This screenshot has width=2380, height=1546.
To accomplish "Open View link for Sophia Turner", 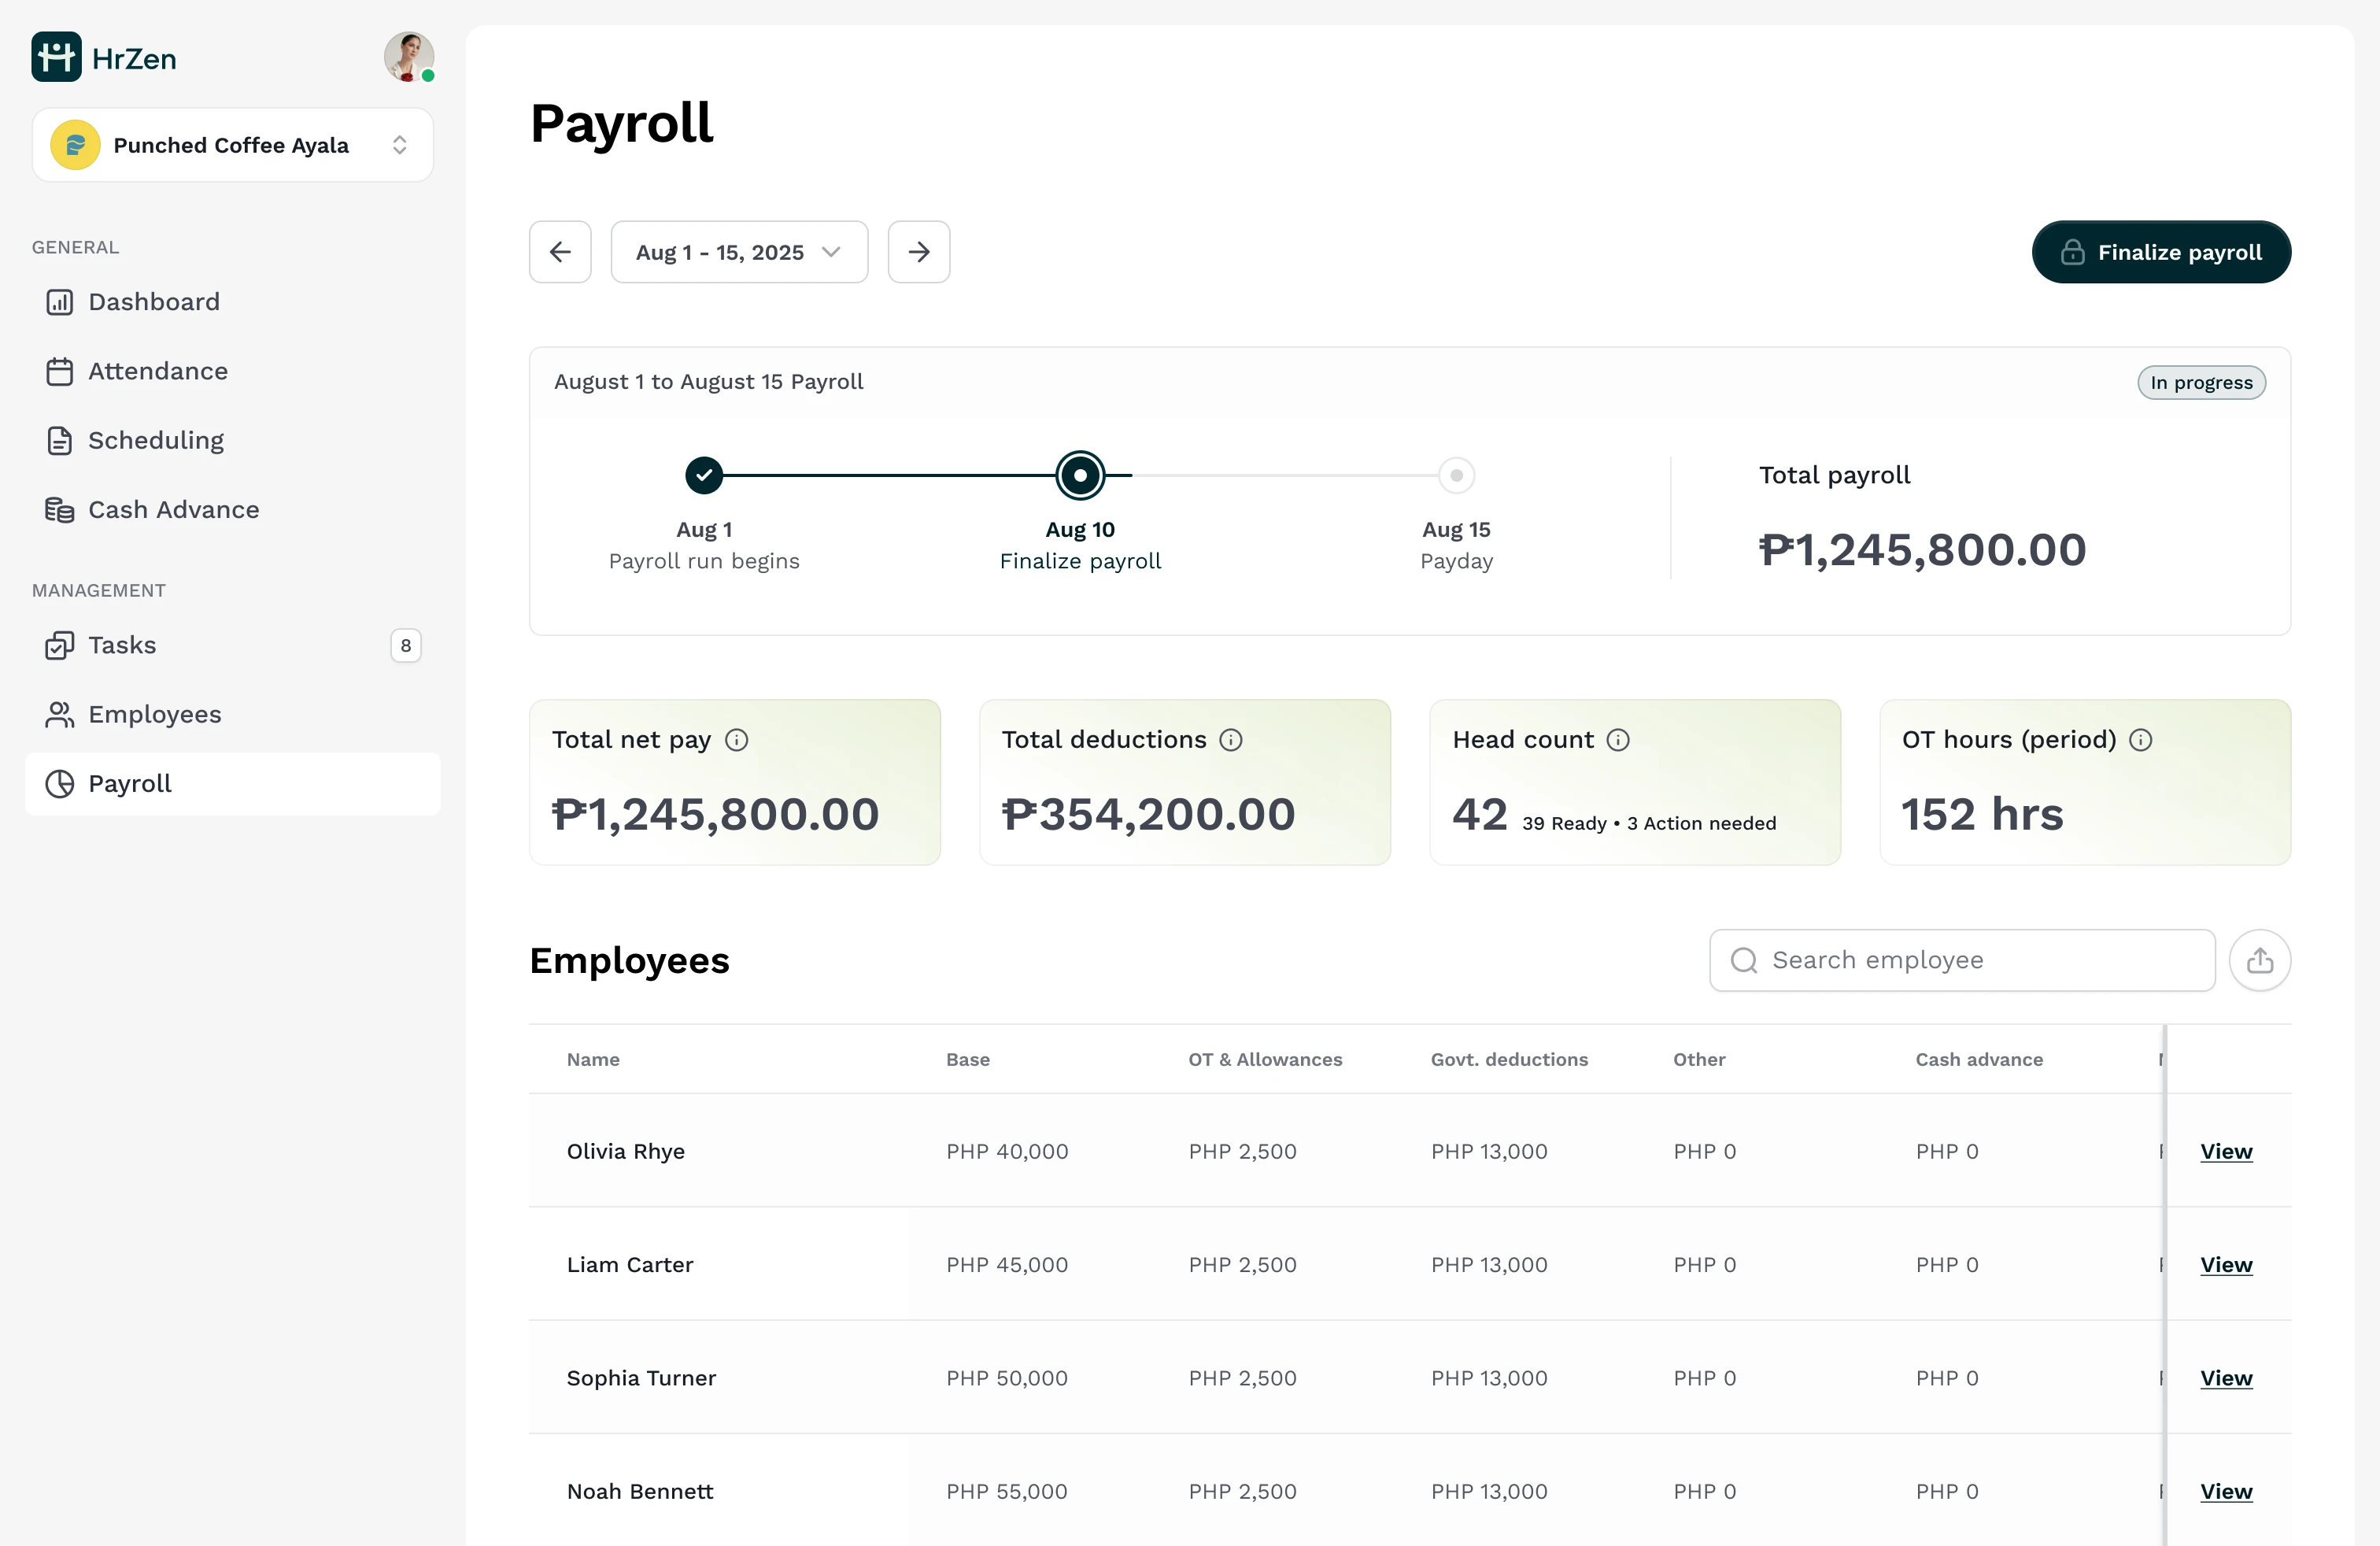I will click(2225, 1378).
